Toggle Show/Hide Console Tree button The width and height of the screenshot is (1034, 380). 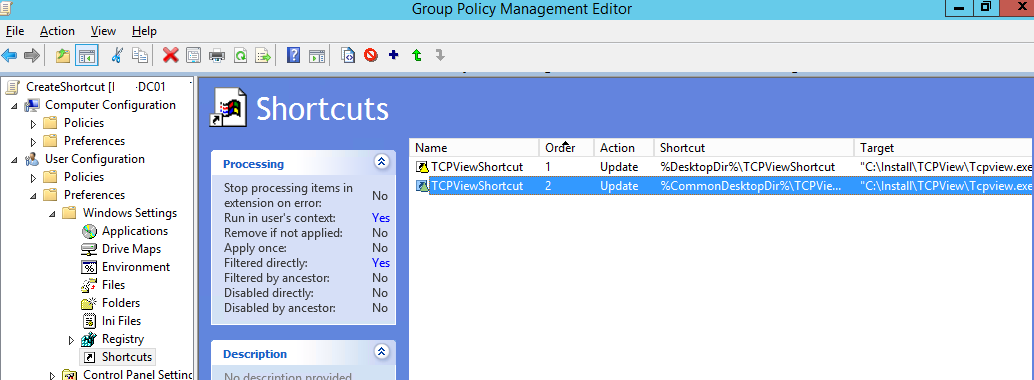pyautogui.click(x=86, y=55)
